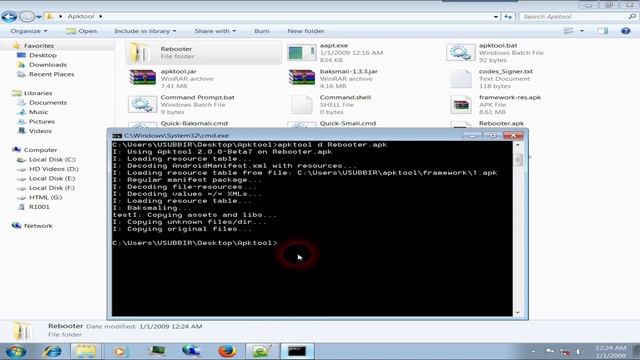The height and width of the screenshot is (360, 640).
Task: Toggle the preview pane icon
Action: click(x=602, y=31)
